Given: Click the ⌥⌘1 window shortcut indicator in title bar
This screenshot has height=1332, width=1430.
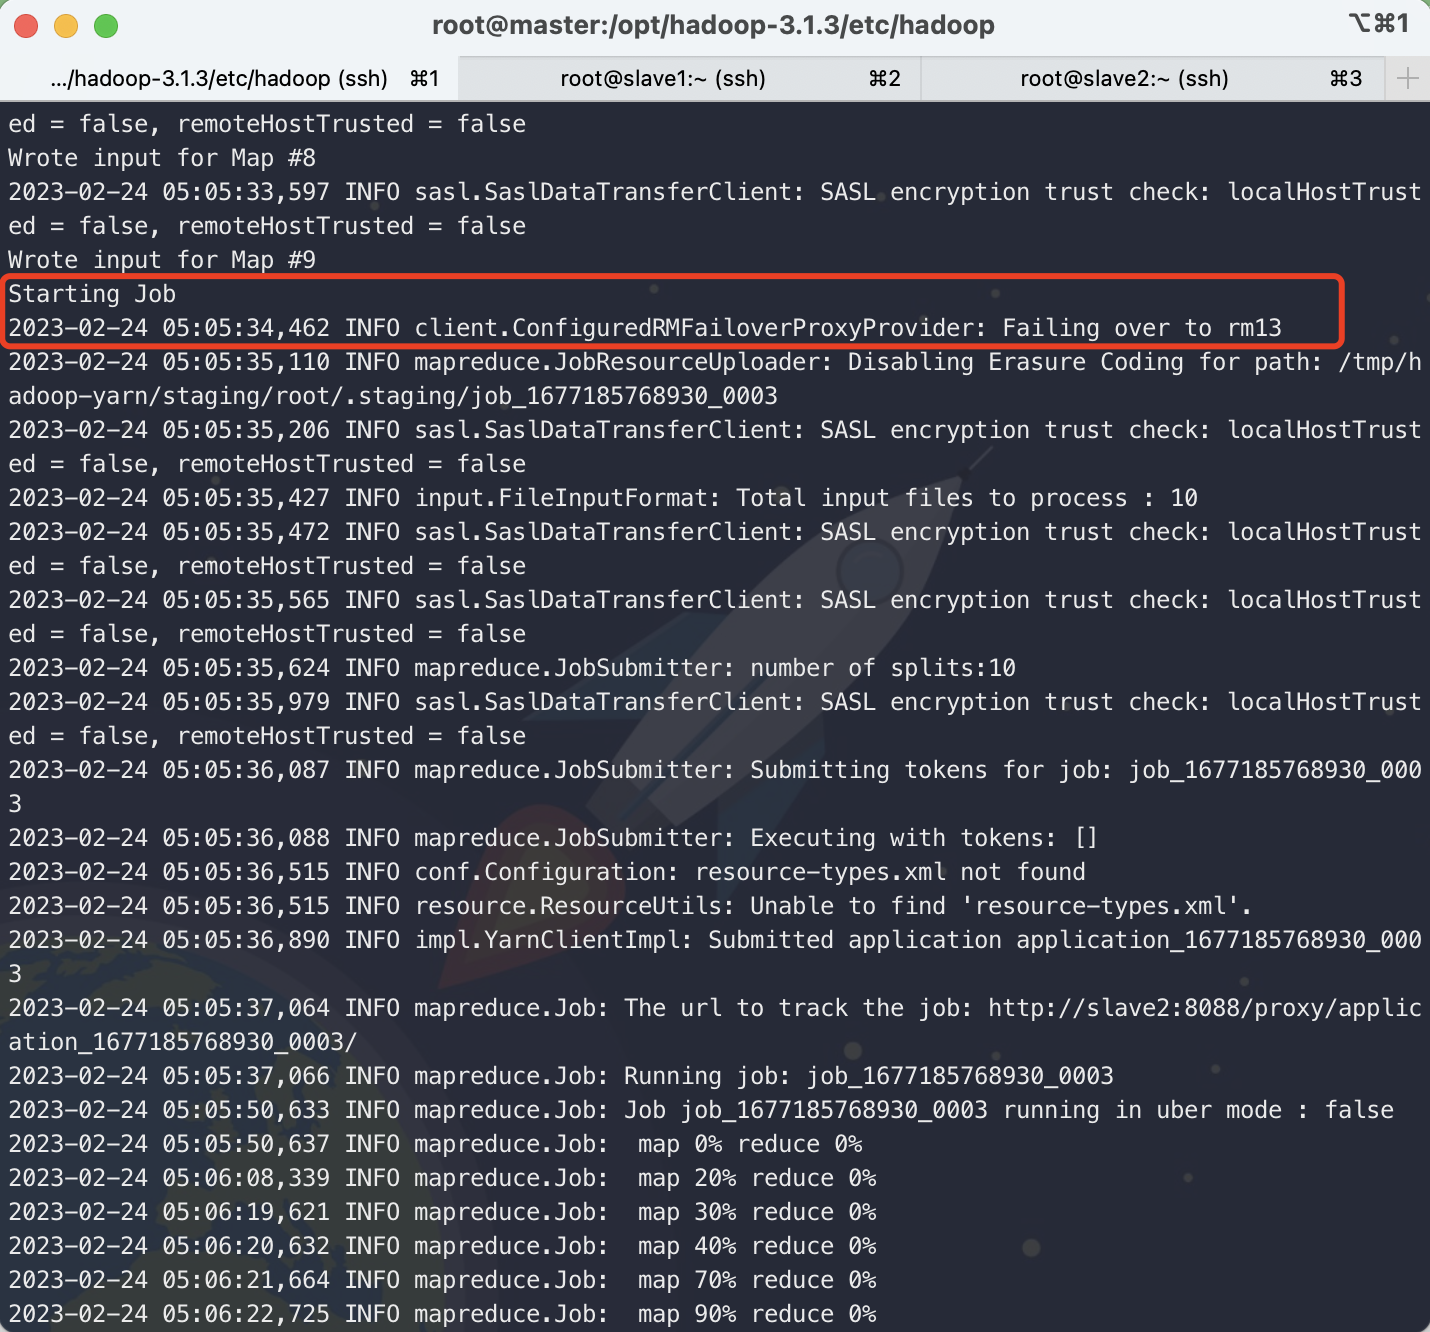Looking at the screenshot, I should pos(1379,23).
